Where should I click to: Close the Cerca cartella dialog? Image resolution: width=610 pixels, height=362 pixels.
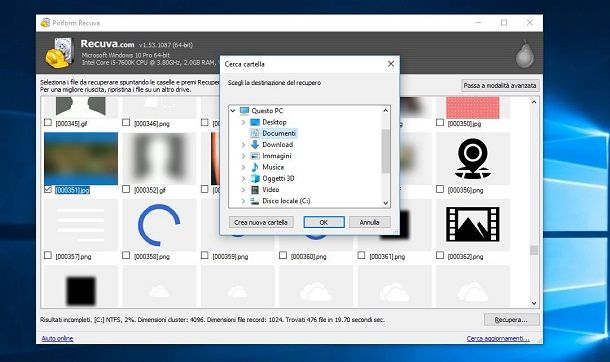click(x=391, y=64)
